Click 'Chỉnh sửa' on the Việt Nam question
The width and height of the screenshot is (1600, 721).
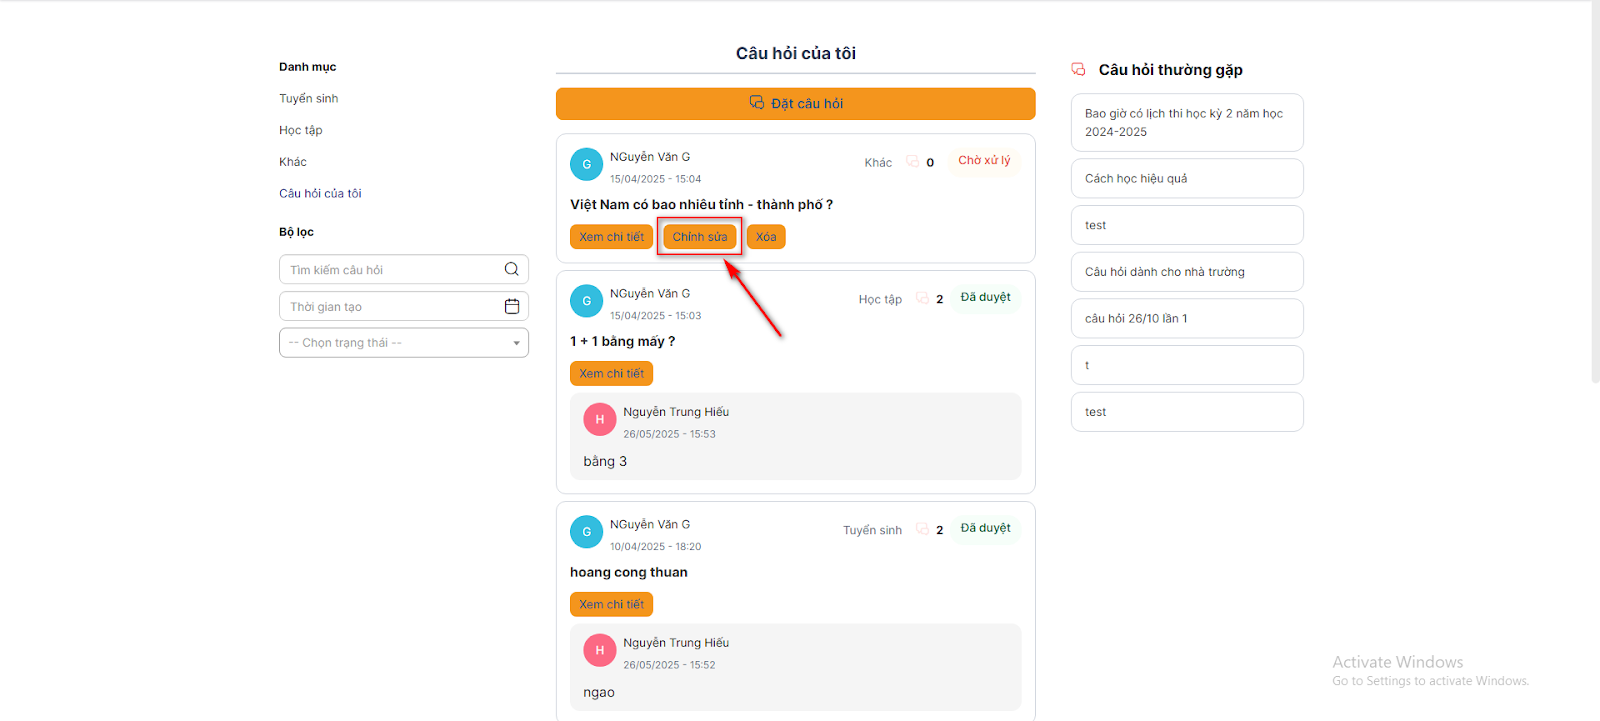tap(699, 237)
